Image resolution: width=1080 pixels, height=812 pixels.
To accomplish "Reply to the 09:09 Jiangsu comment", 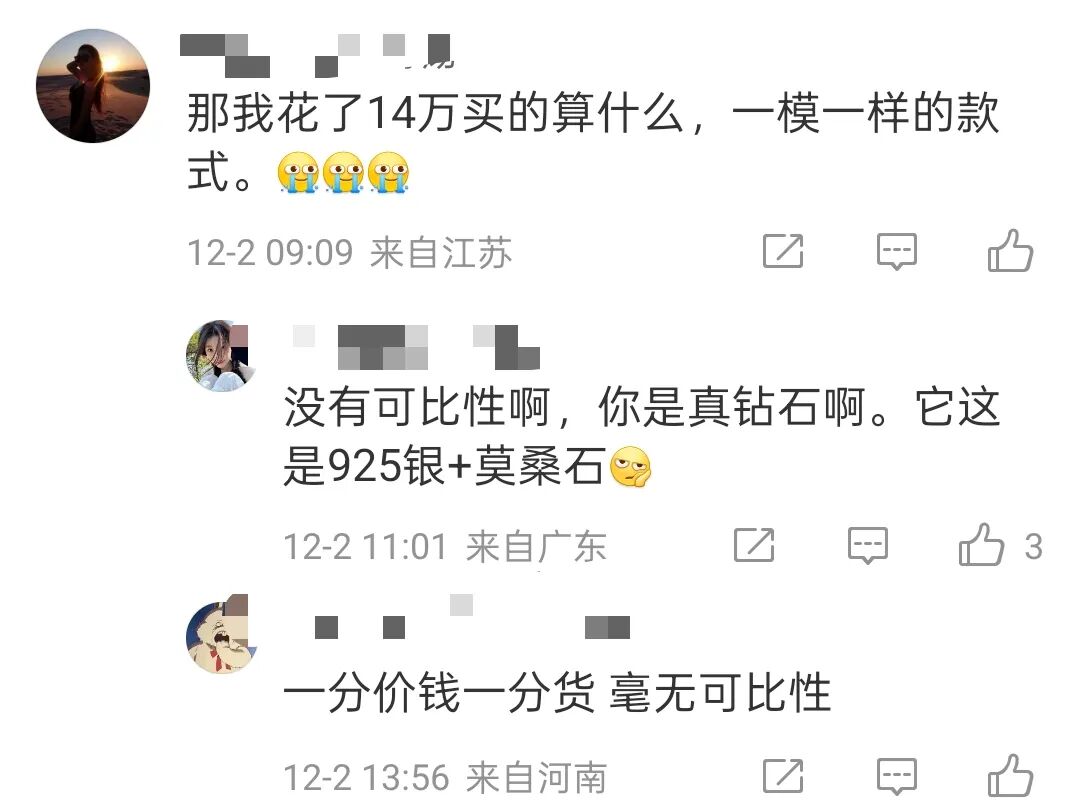I will [x=896, y=251].
